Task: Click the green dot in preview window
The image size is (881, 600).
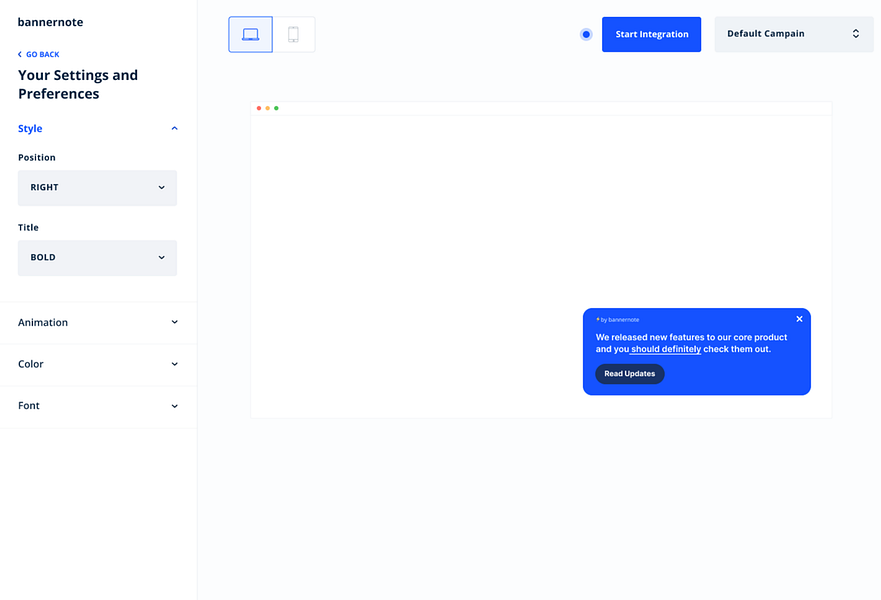Action: pyautogui.click(x=276, y=108)
